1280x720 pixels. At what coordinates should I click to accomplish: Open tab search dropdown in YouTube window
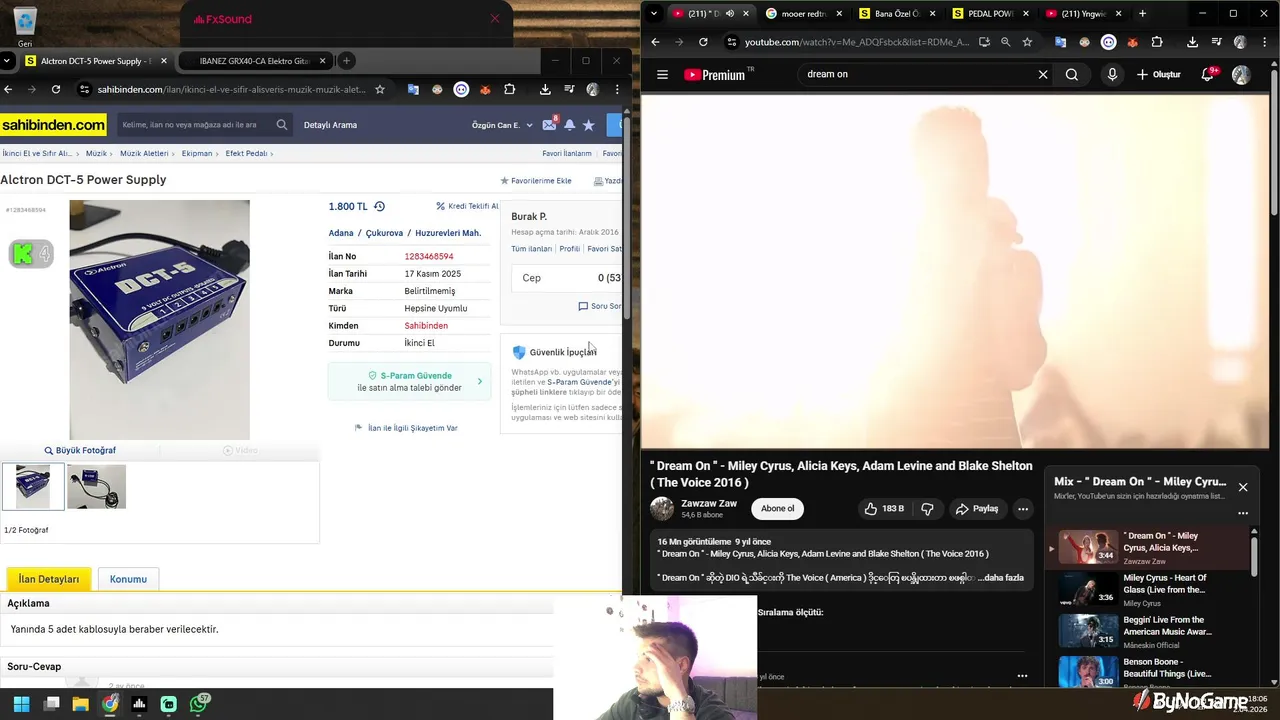[654, 13]
